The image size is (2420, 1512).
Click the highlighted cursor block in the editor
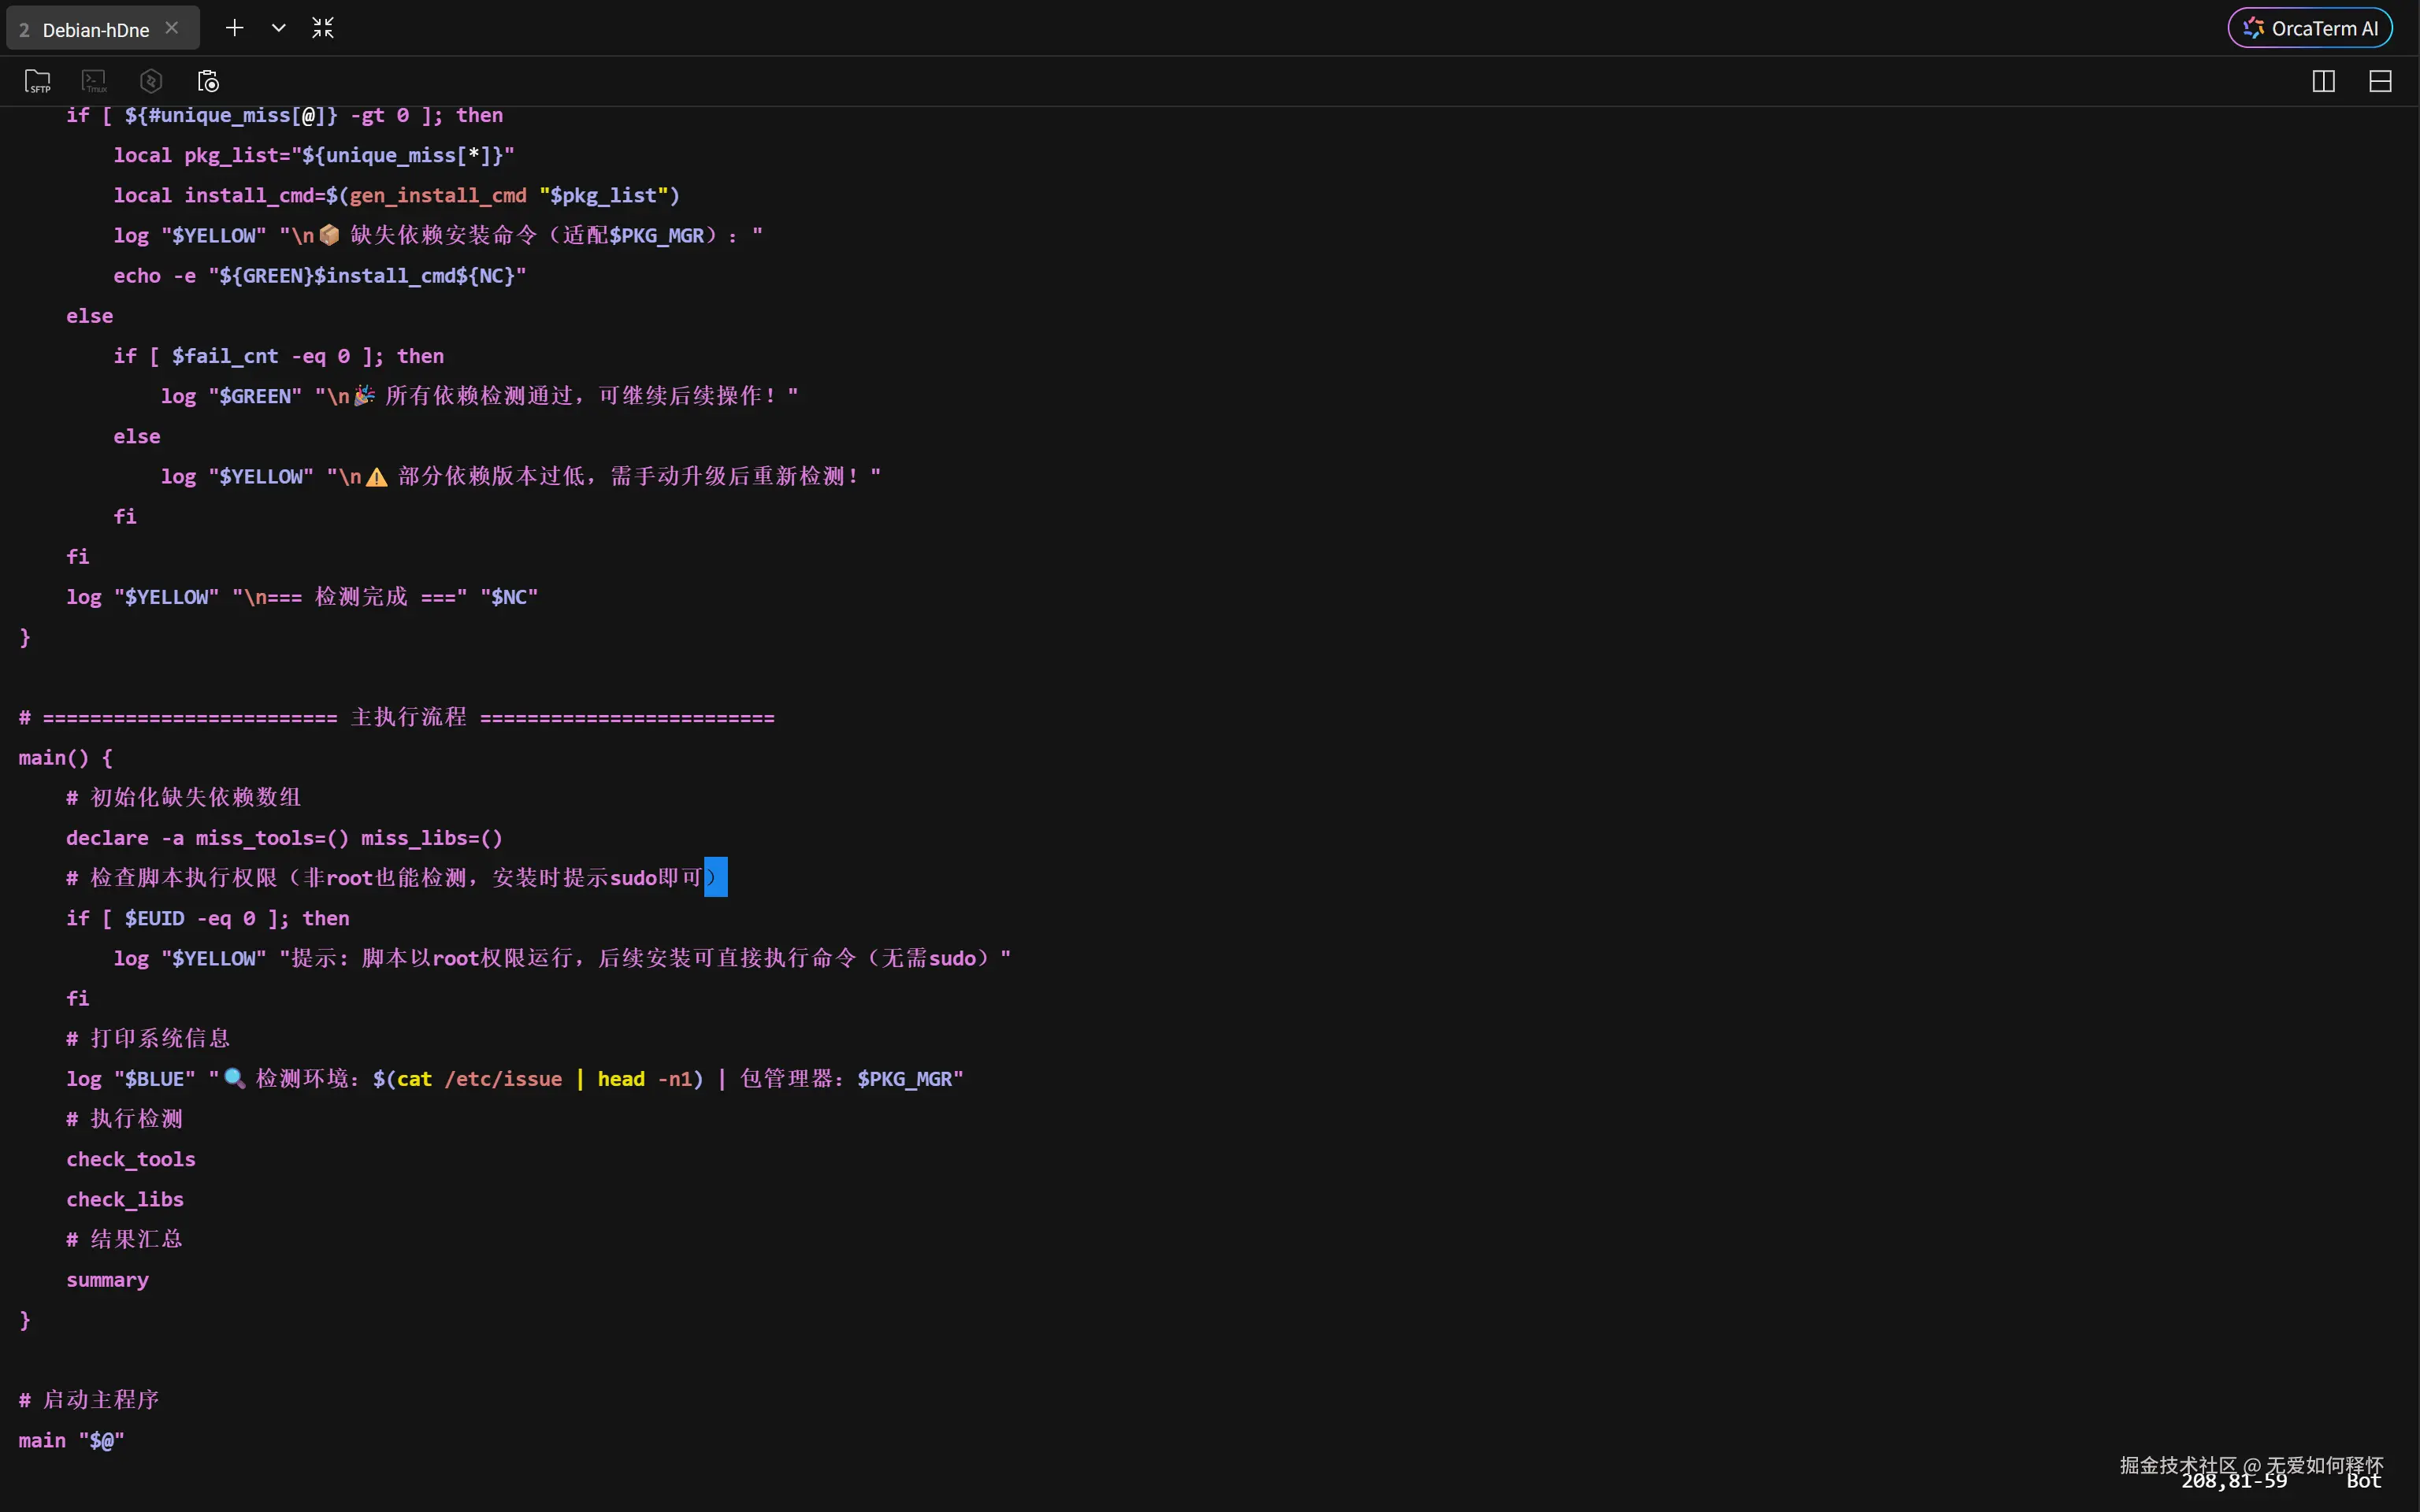click(716, 877)
